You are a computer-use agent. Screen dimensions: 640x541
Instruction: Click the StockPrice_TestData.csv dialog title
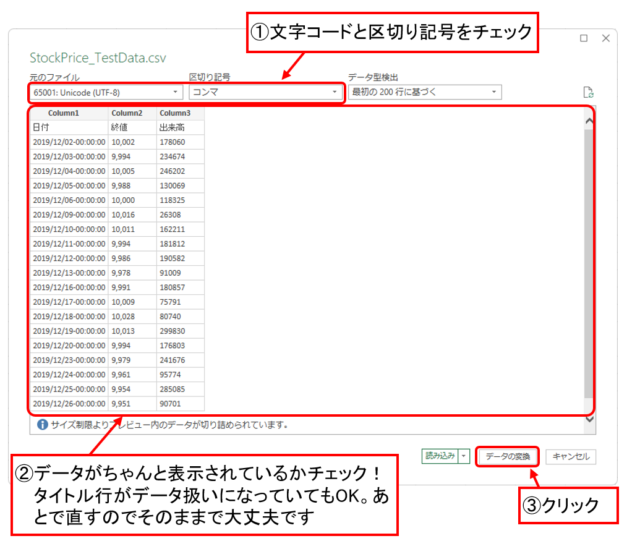click(98, 58)
